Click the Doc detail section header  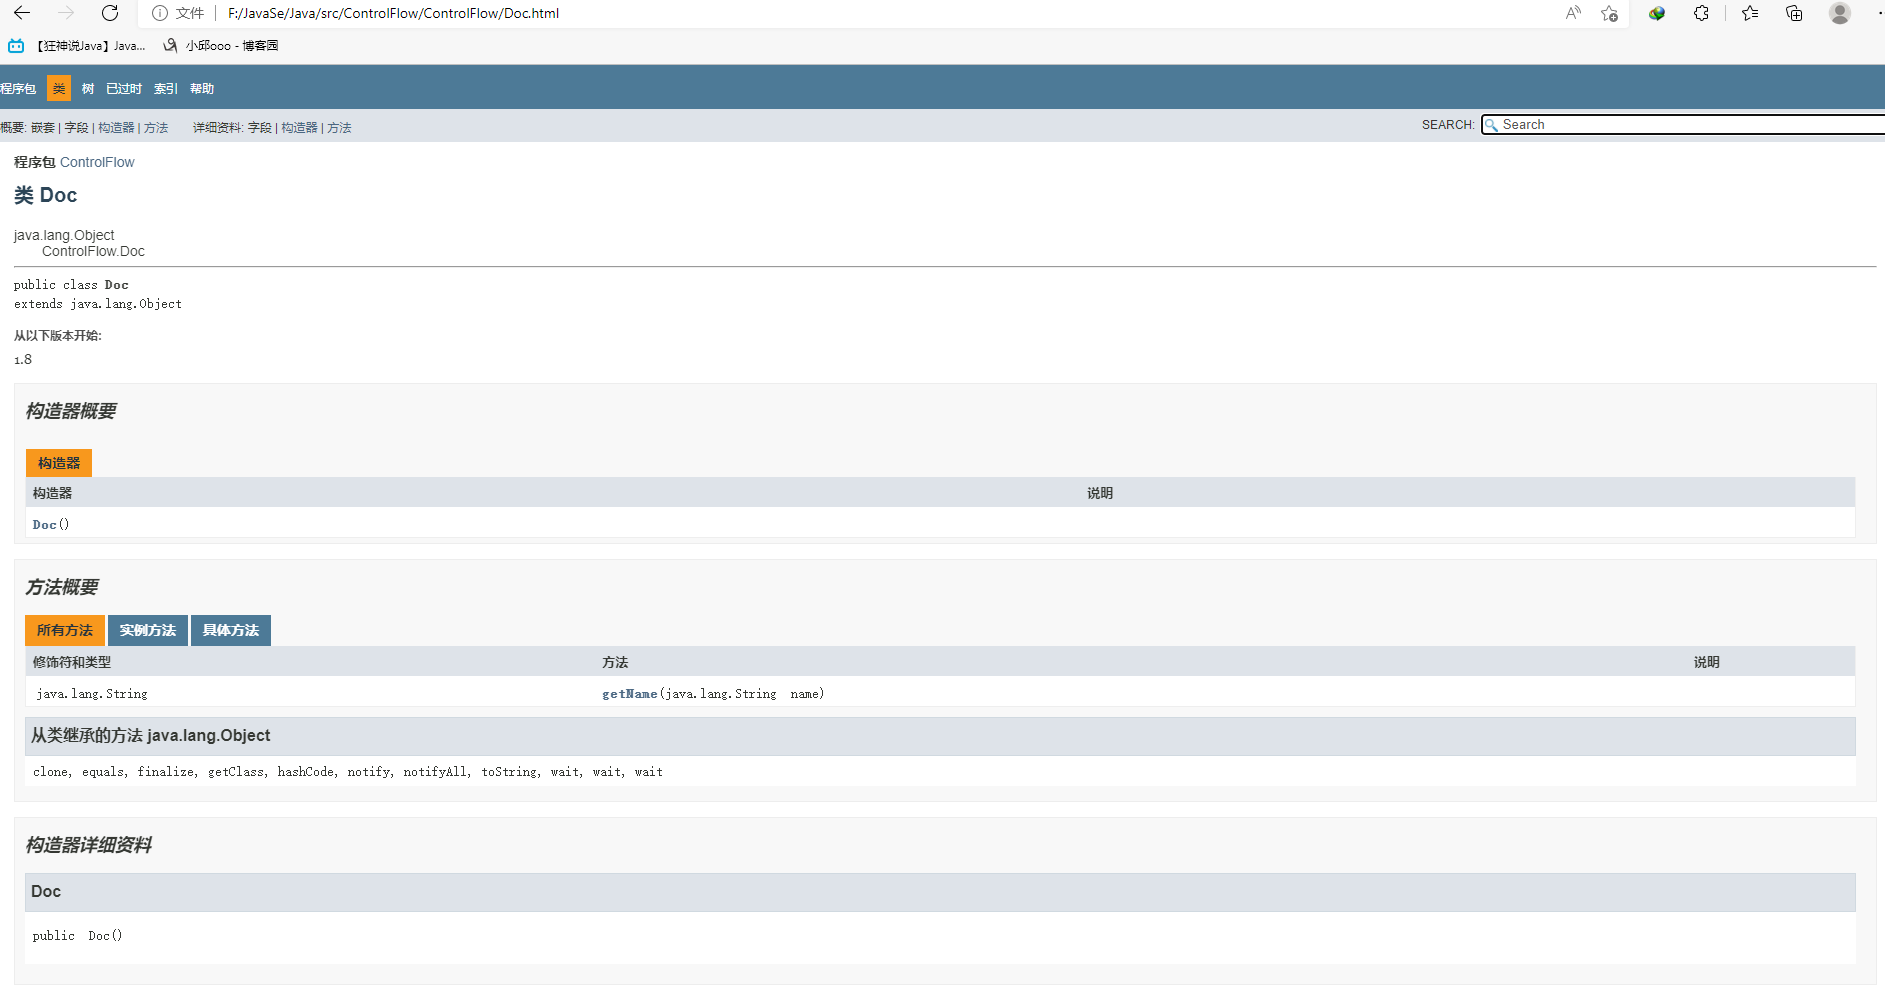pyautogui.click(x=940, y=892)
